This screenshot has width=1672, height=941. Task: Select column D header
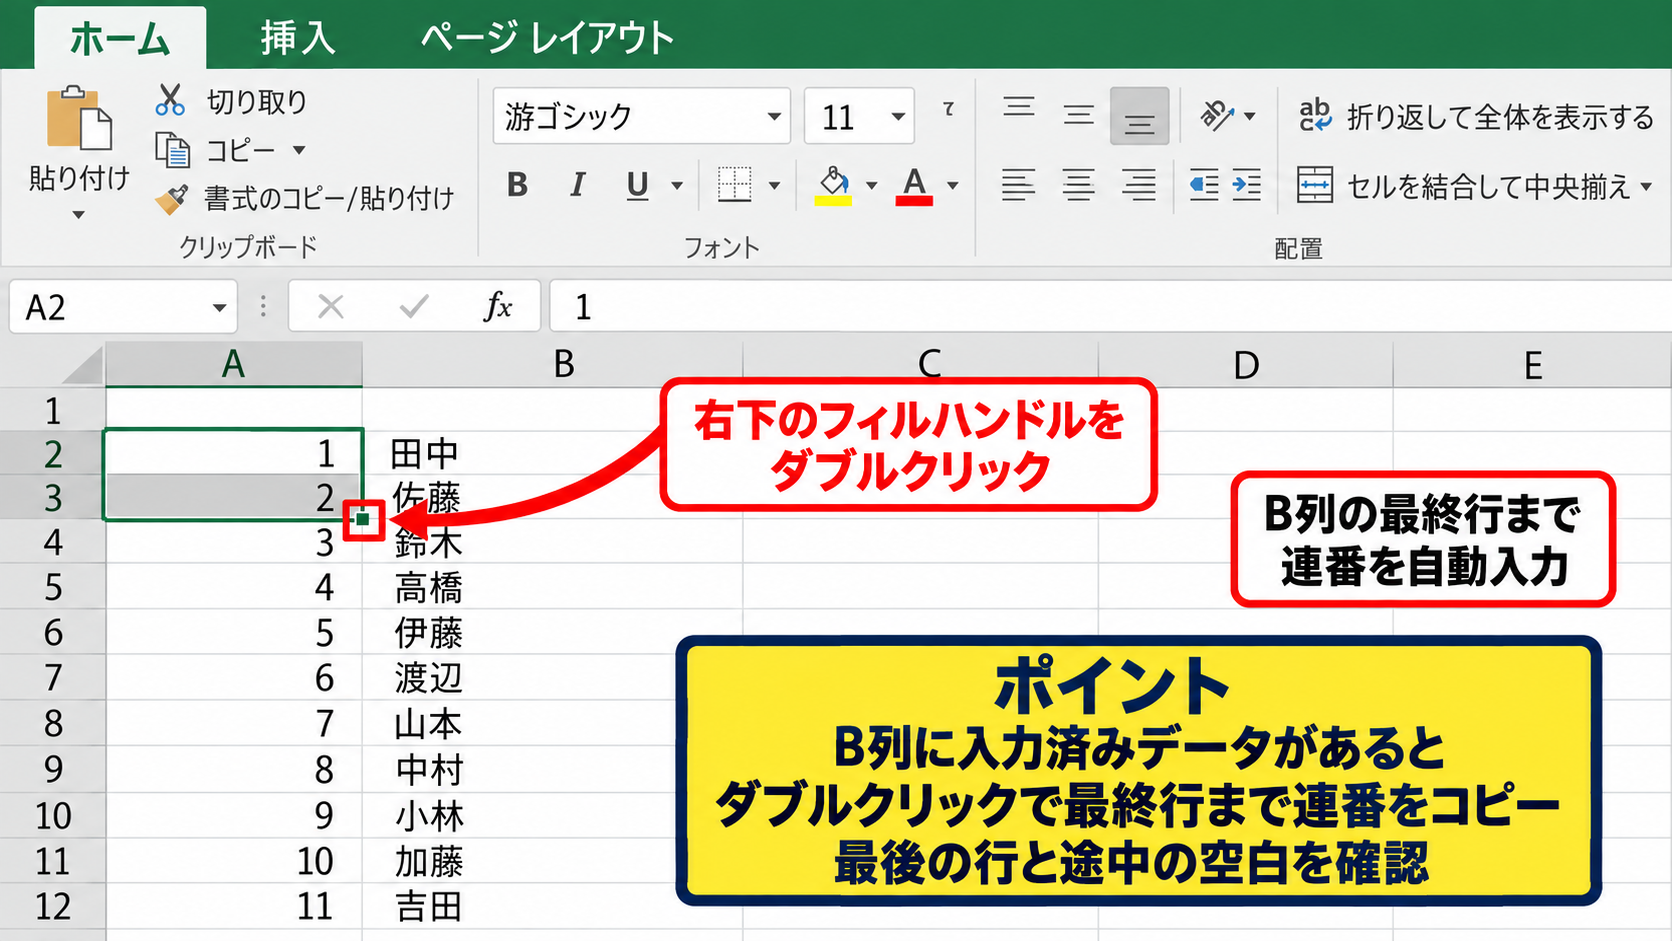(x=1246, y=365)
